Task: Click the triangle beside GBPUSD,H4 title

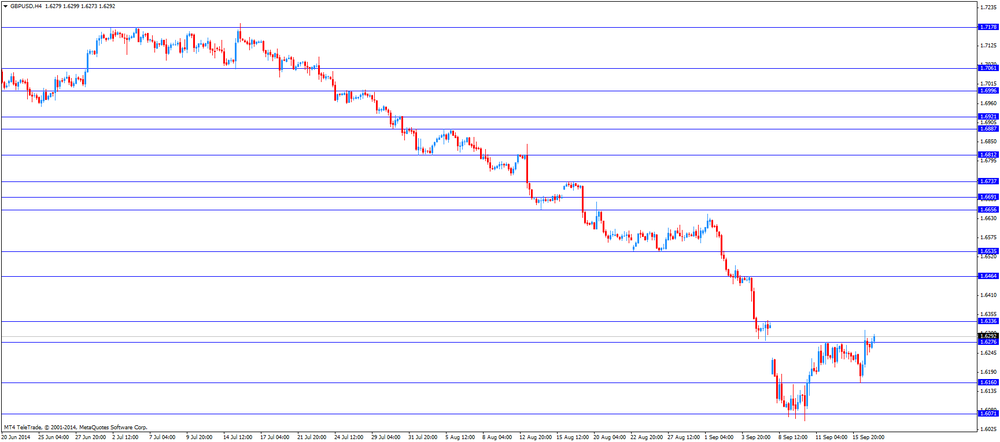Action: click(5, 6)
